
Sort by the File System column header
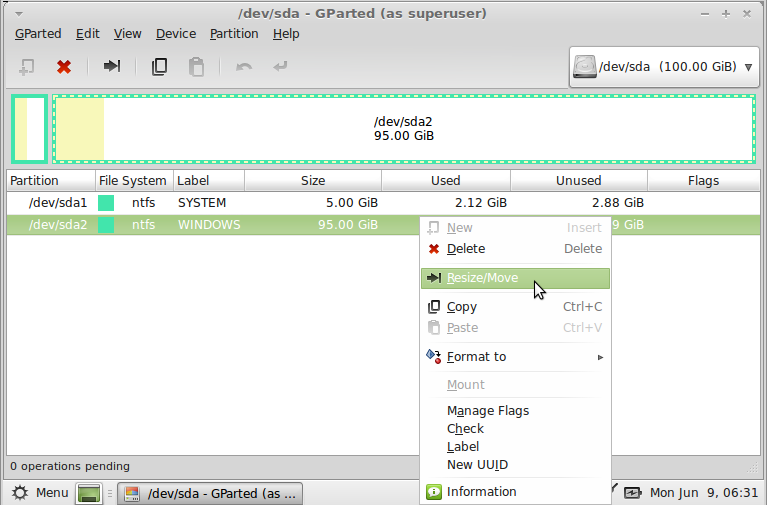[x=134, y=181]
